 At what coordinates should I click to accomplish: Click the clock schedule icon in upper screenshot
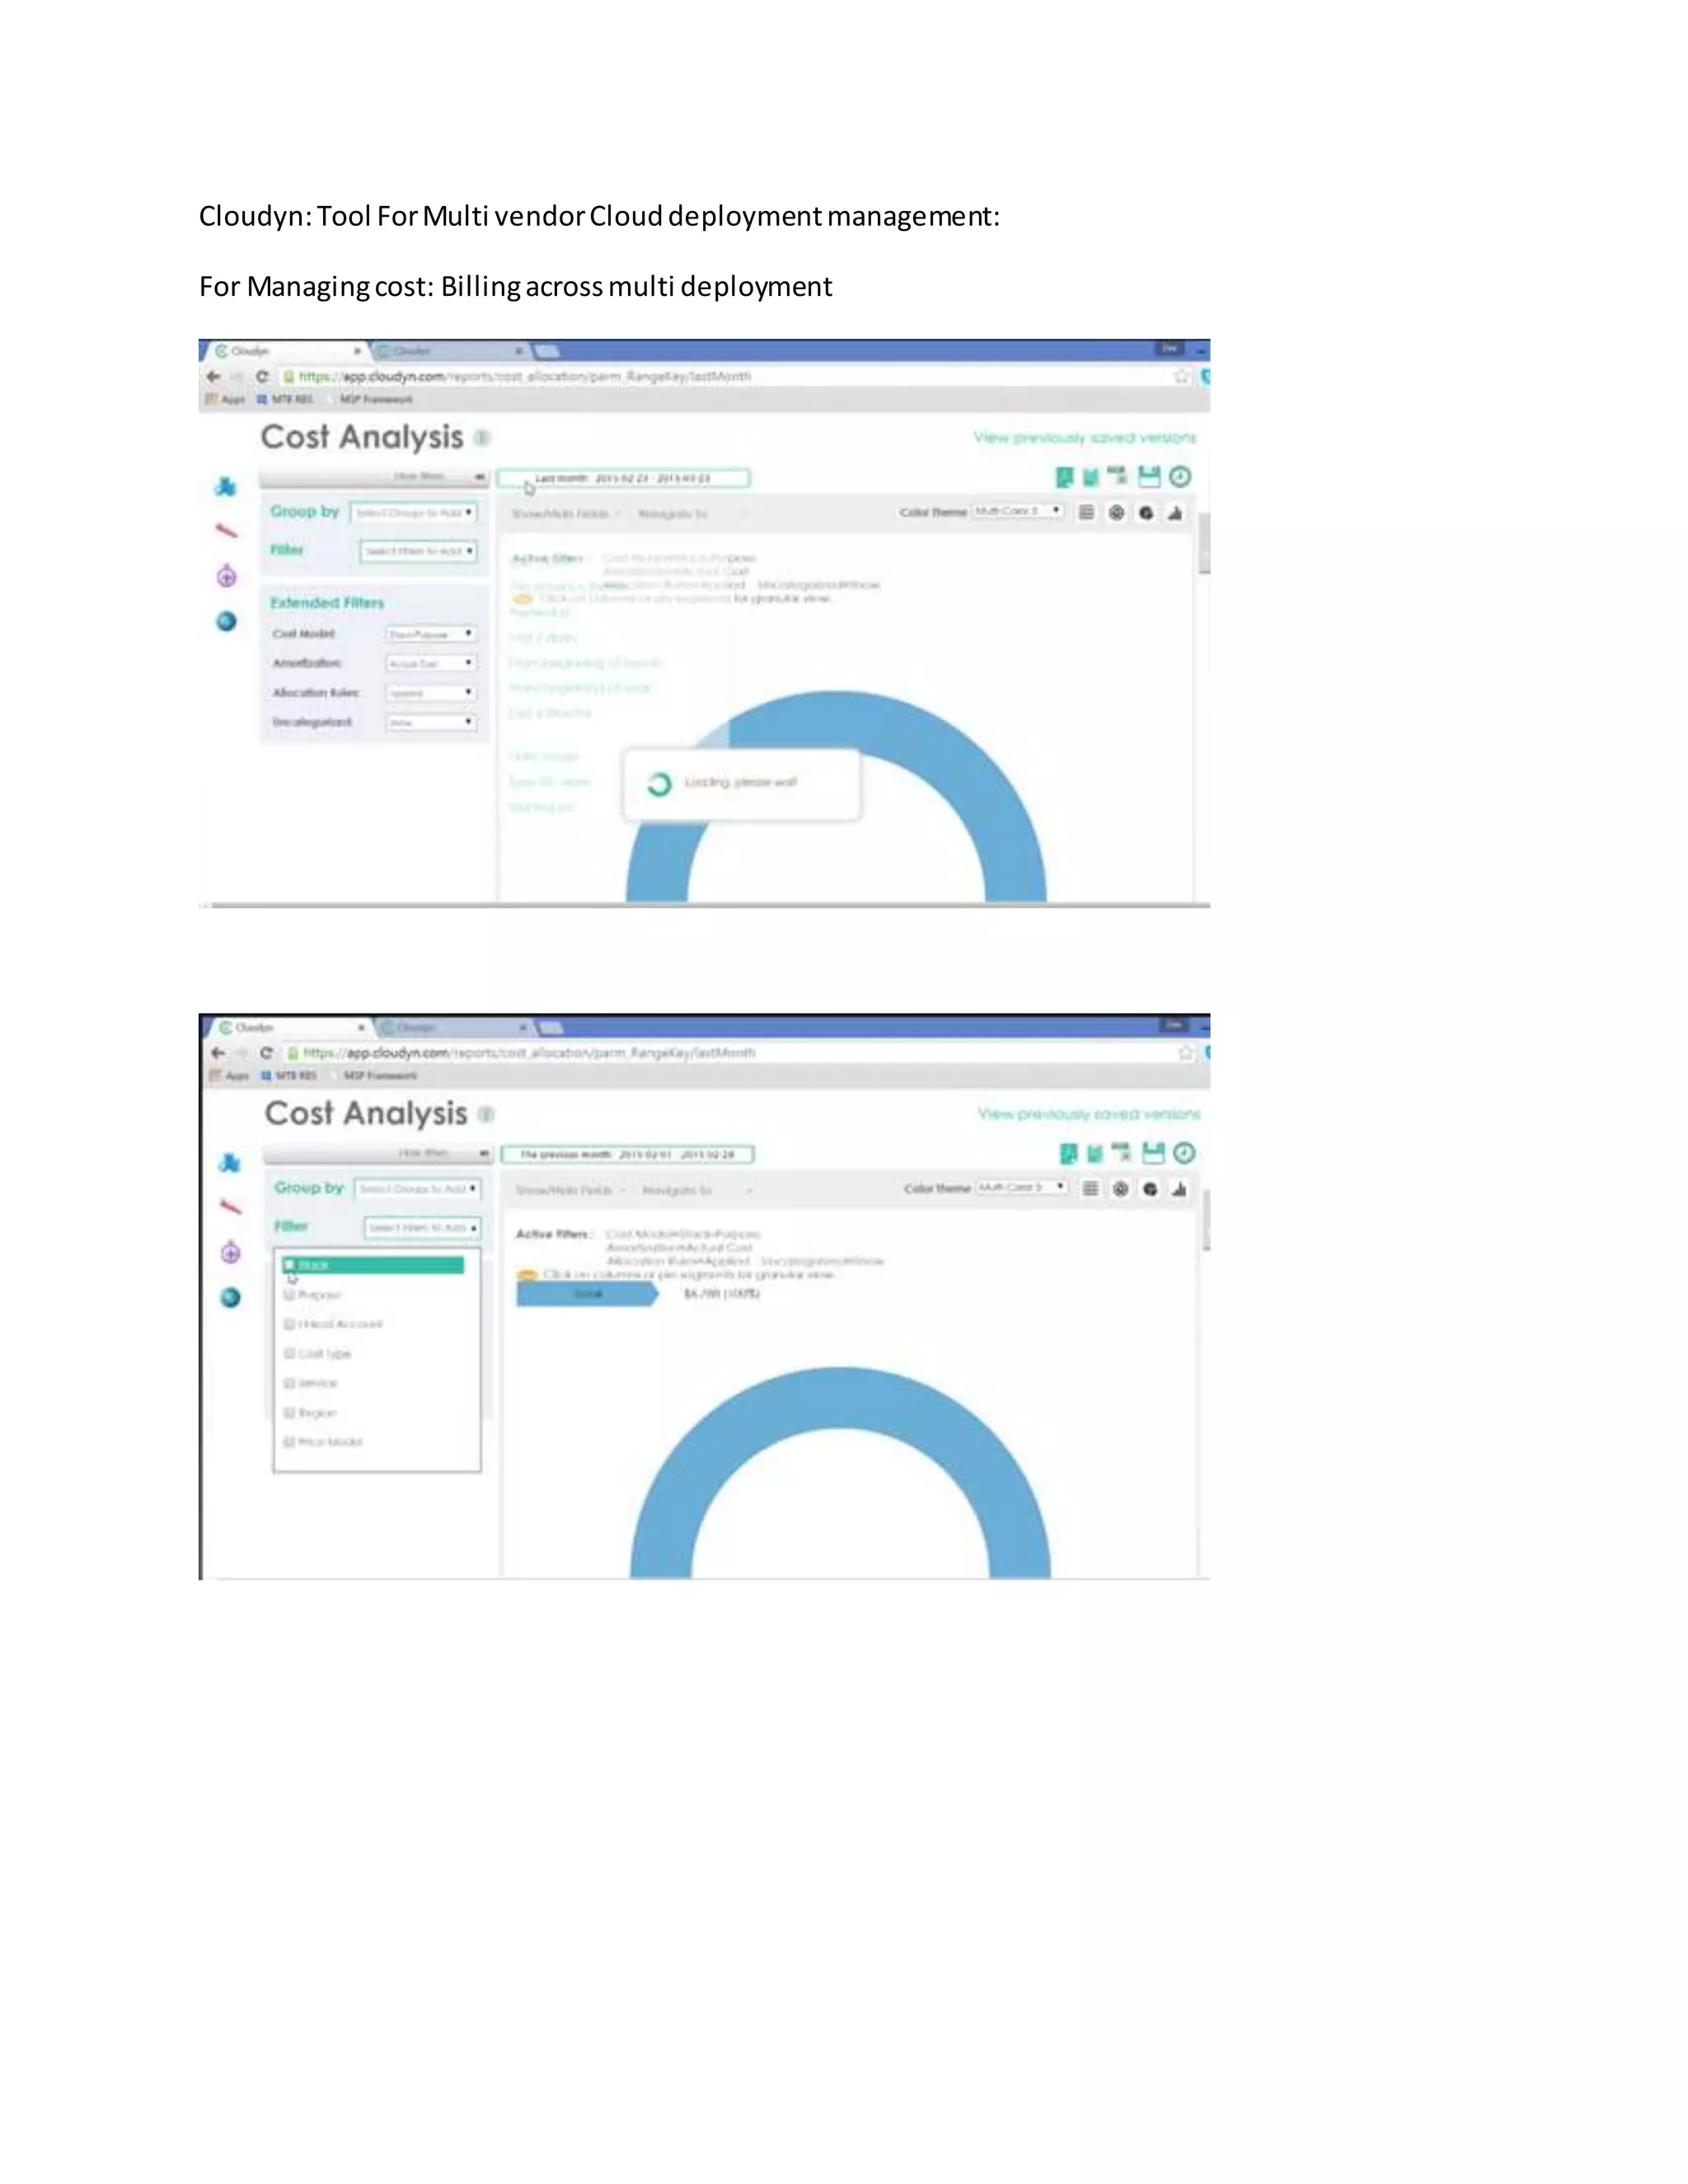pos(1180,477)
